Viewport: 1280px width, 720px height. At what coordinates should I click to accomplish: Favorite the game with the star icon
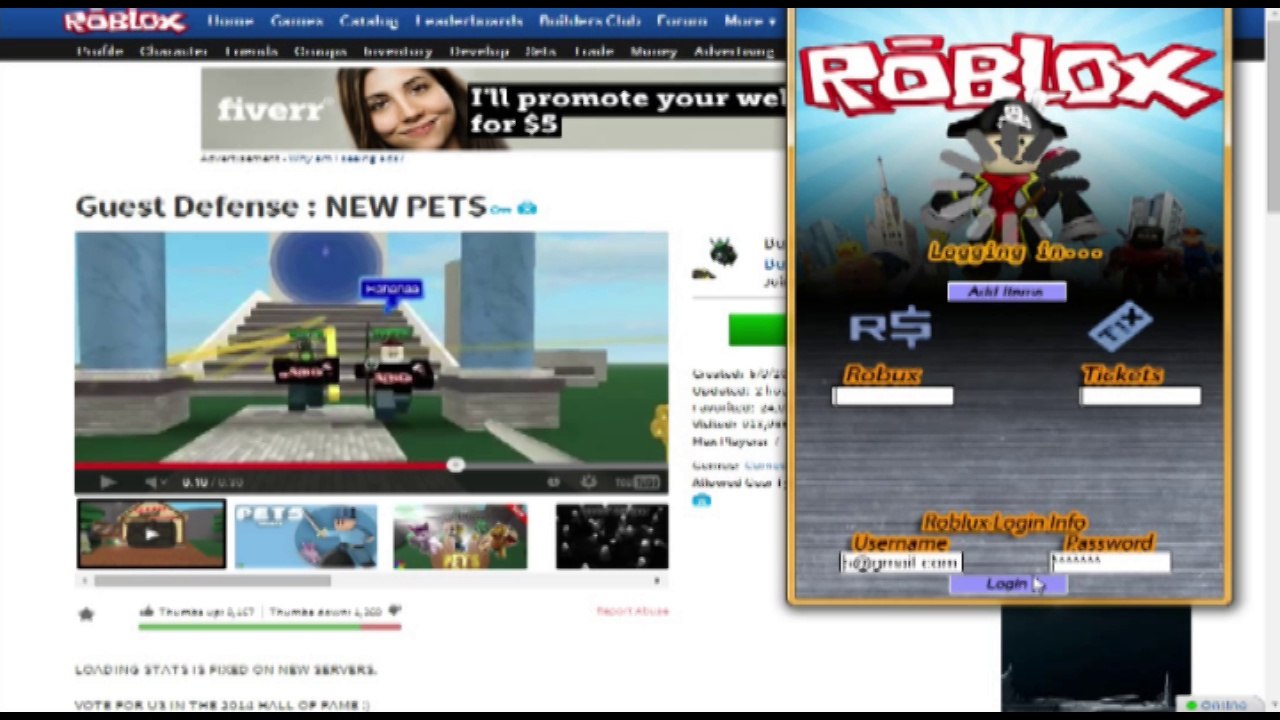(x=86, y=614)
